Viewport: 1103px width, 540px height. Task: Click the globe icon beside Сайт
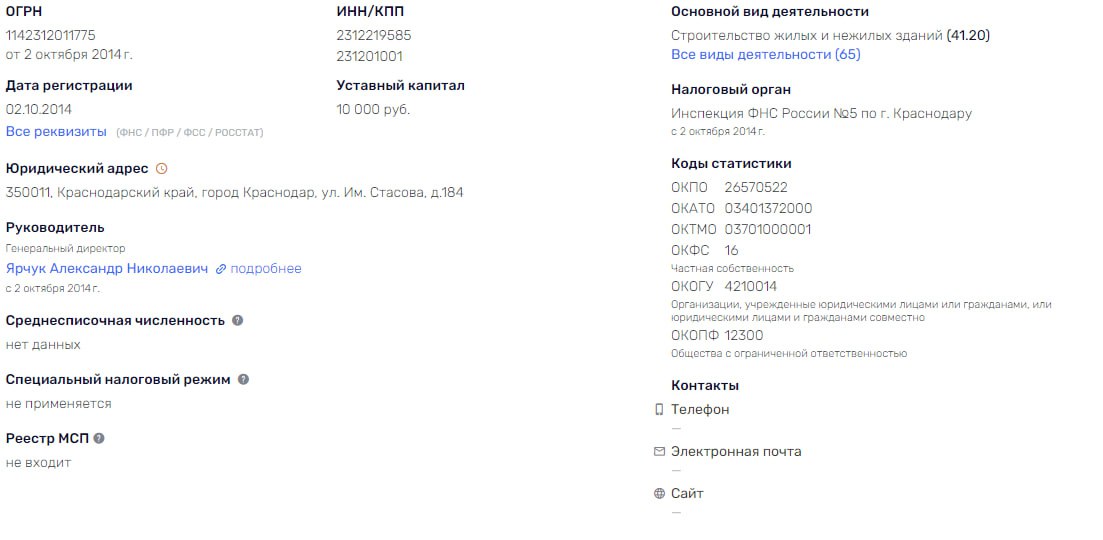pyautogui.click(x=659, y=494)
